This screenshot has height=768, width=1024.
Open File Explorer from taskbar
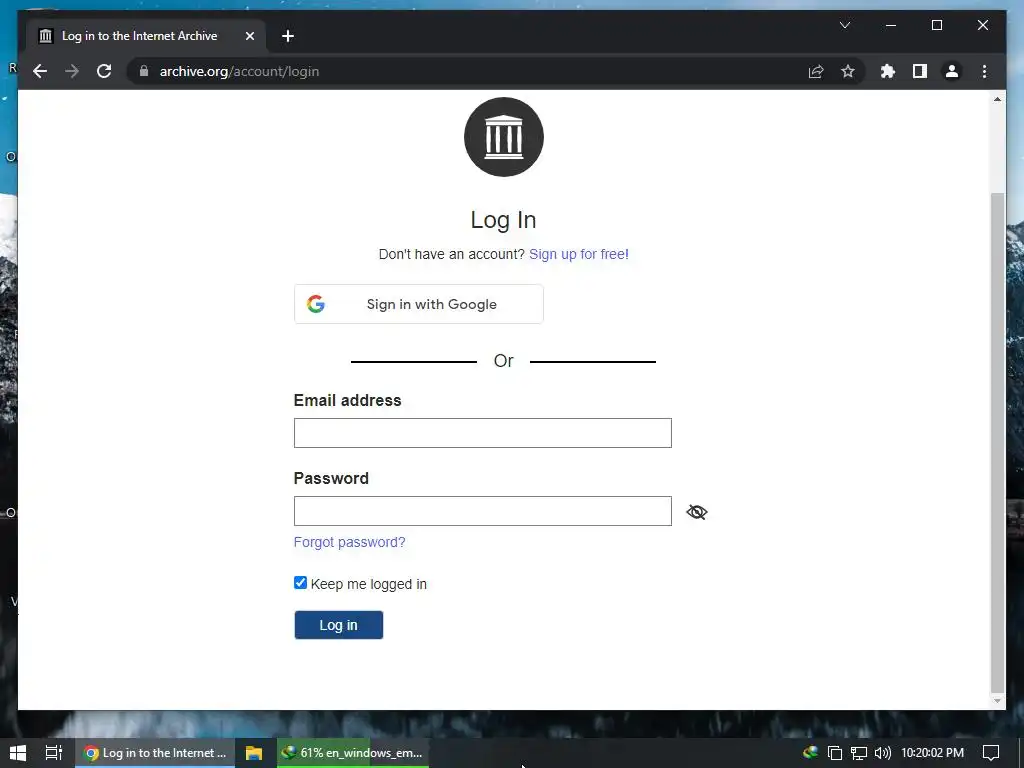(254, 753)
